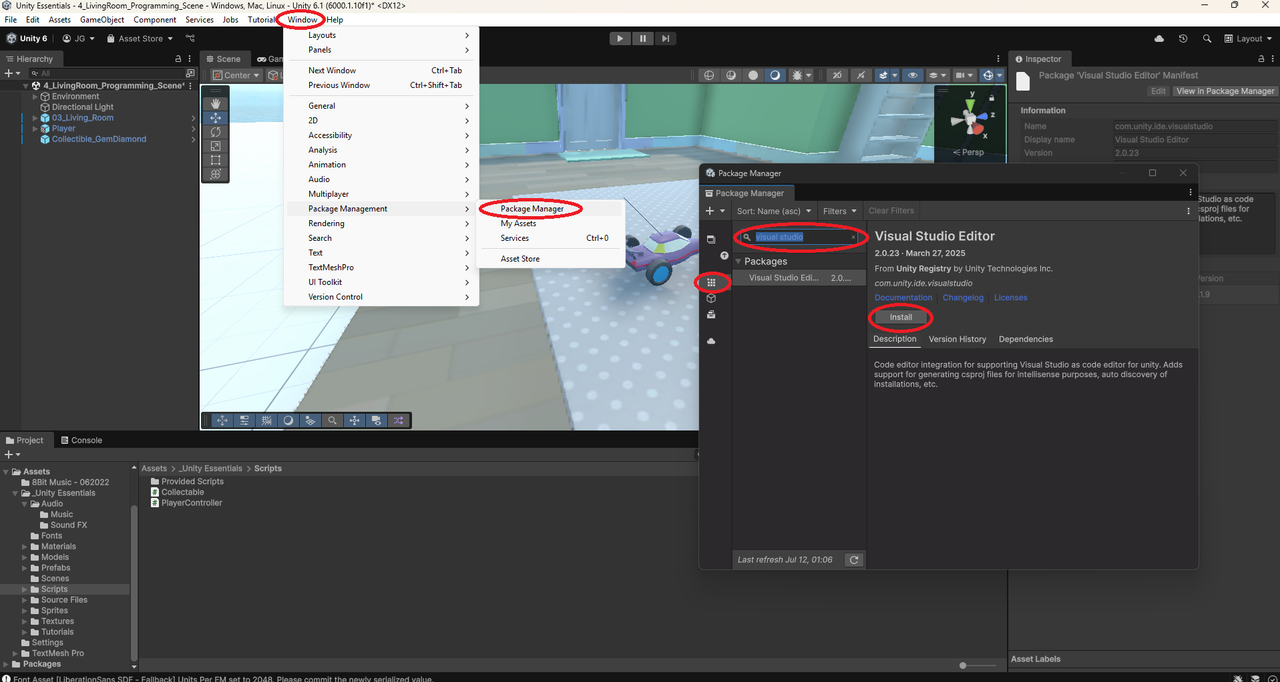The height and width of the screenshot is (682, 1280).
Task: Open the My Assets sidebar icon
Action: [711, 314]
